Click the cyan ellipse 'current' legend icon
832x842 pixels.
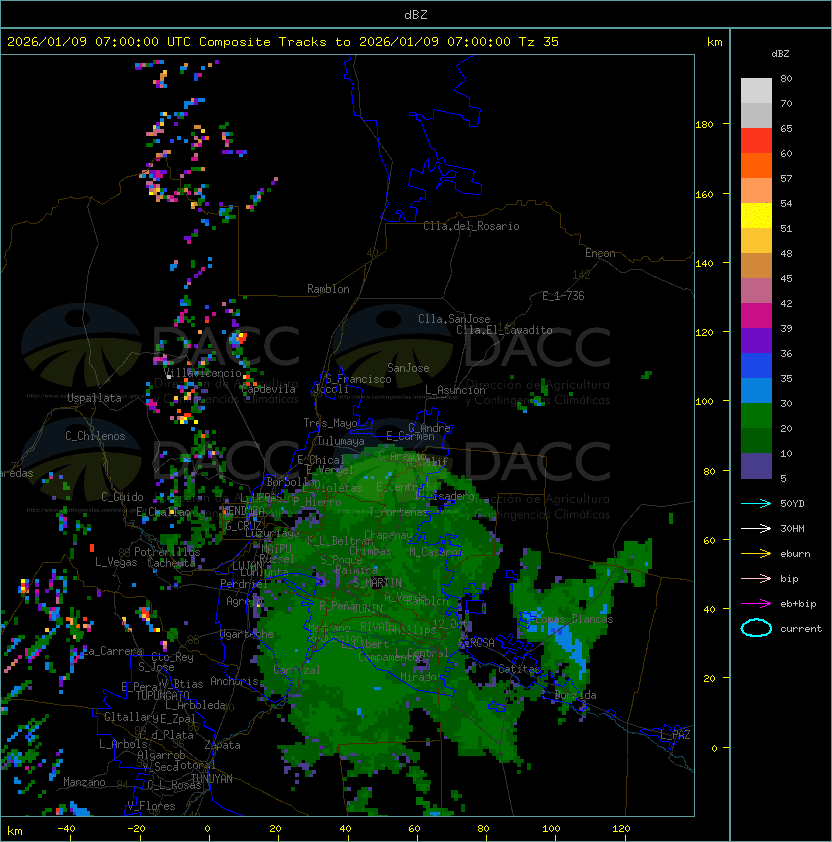click(756, 628)
